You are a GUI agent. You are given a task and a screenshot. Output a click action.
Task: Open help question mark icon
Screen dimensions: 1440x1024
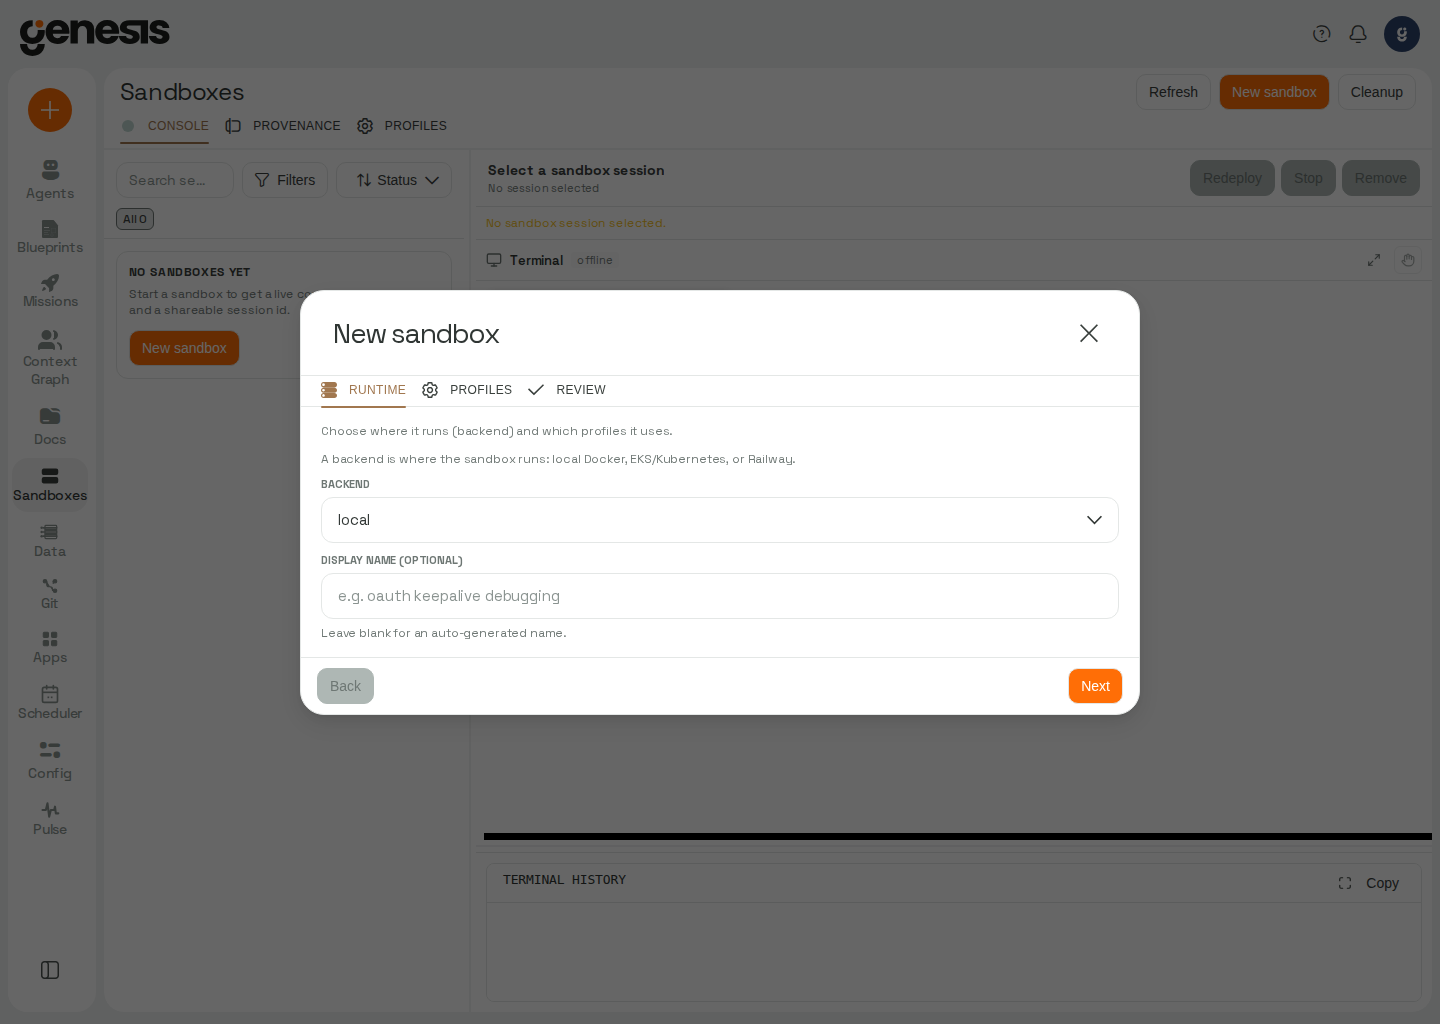point(1322,34)
